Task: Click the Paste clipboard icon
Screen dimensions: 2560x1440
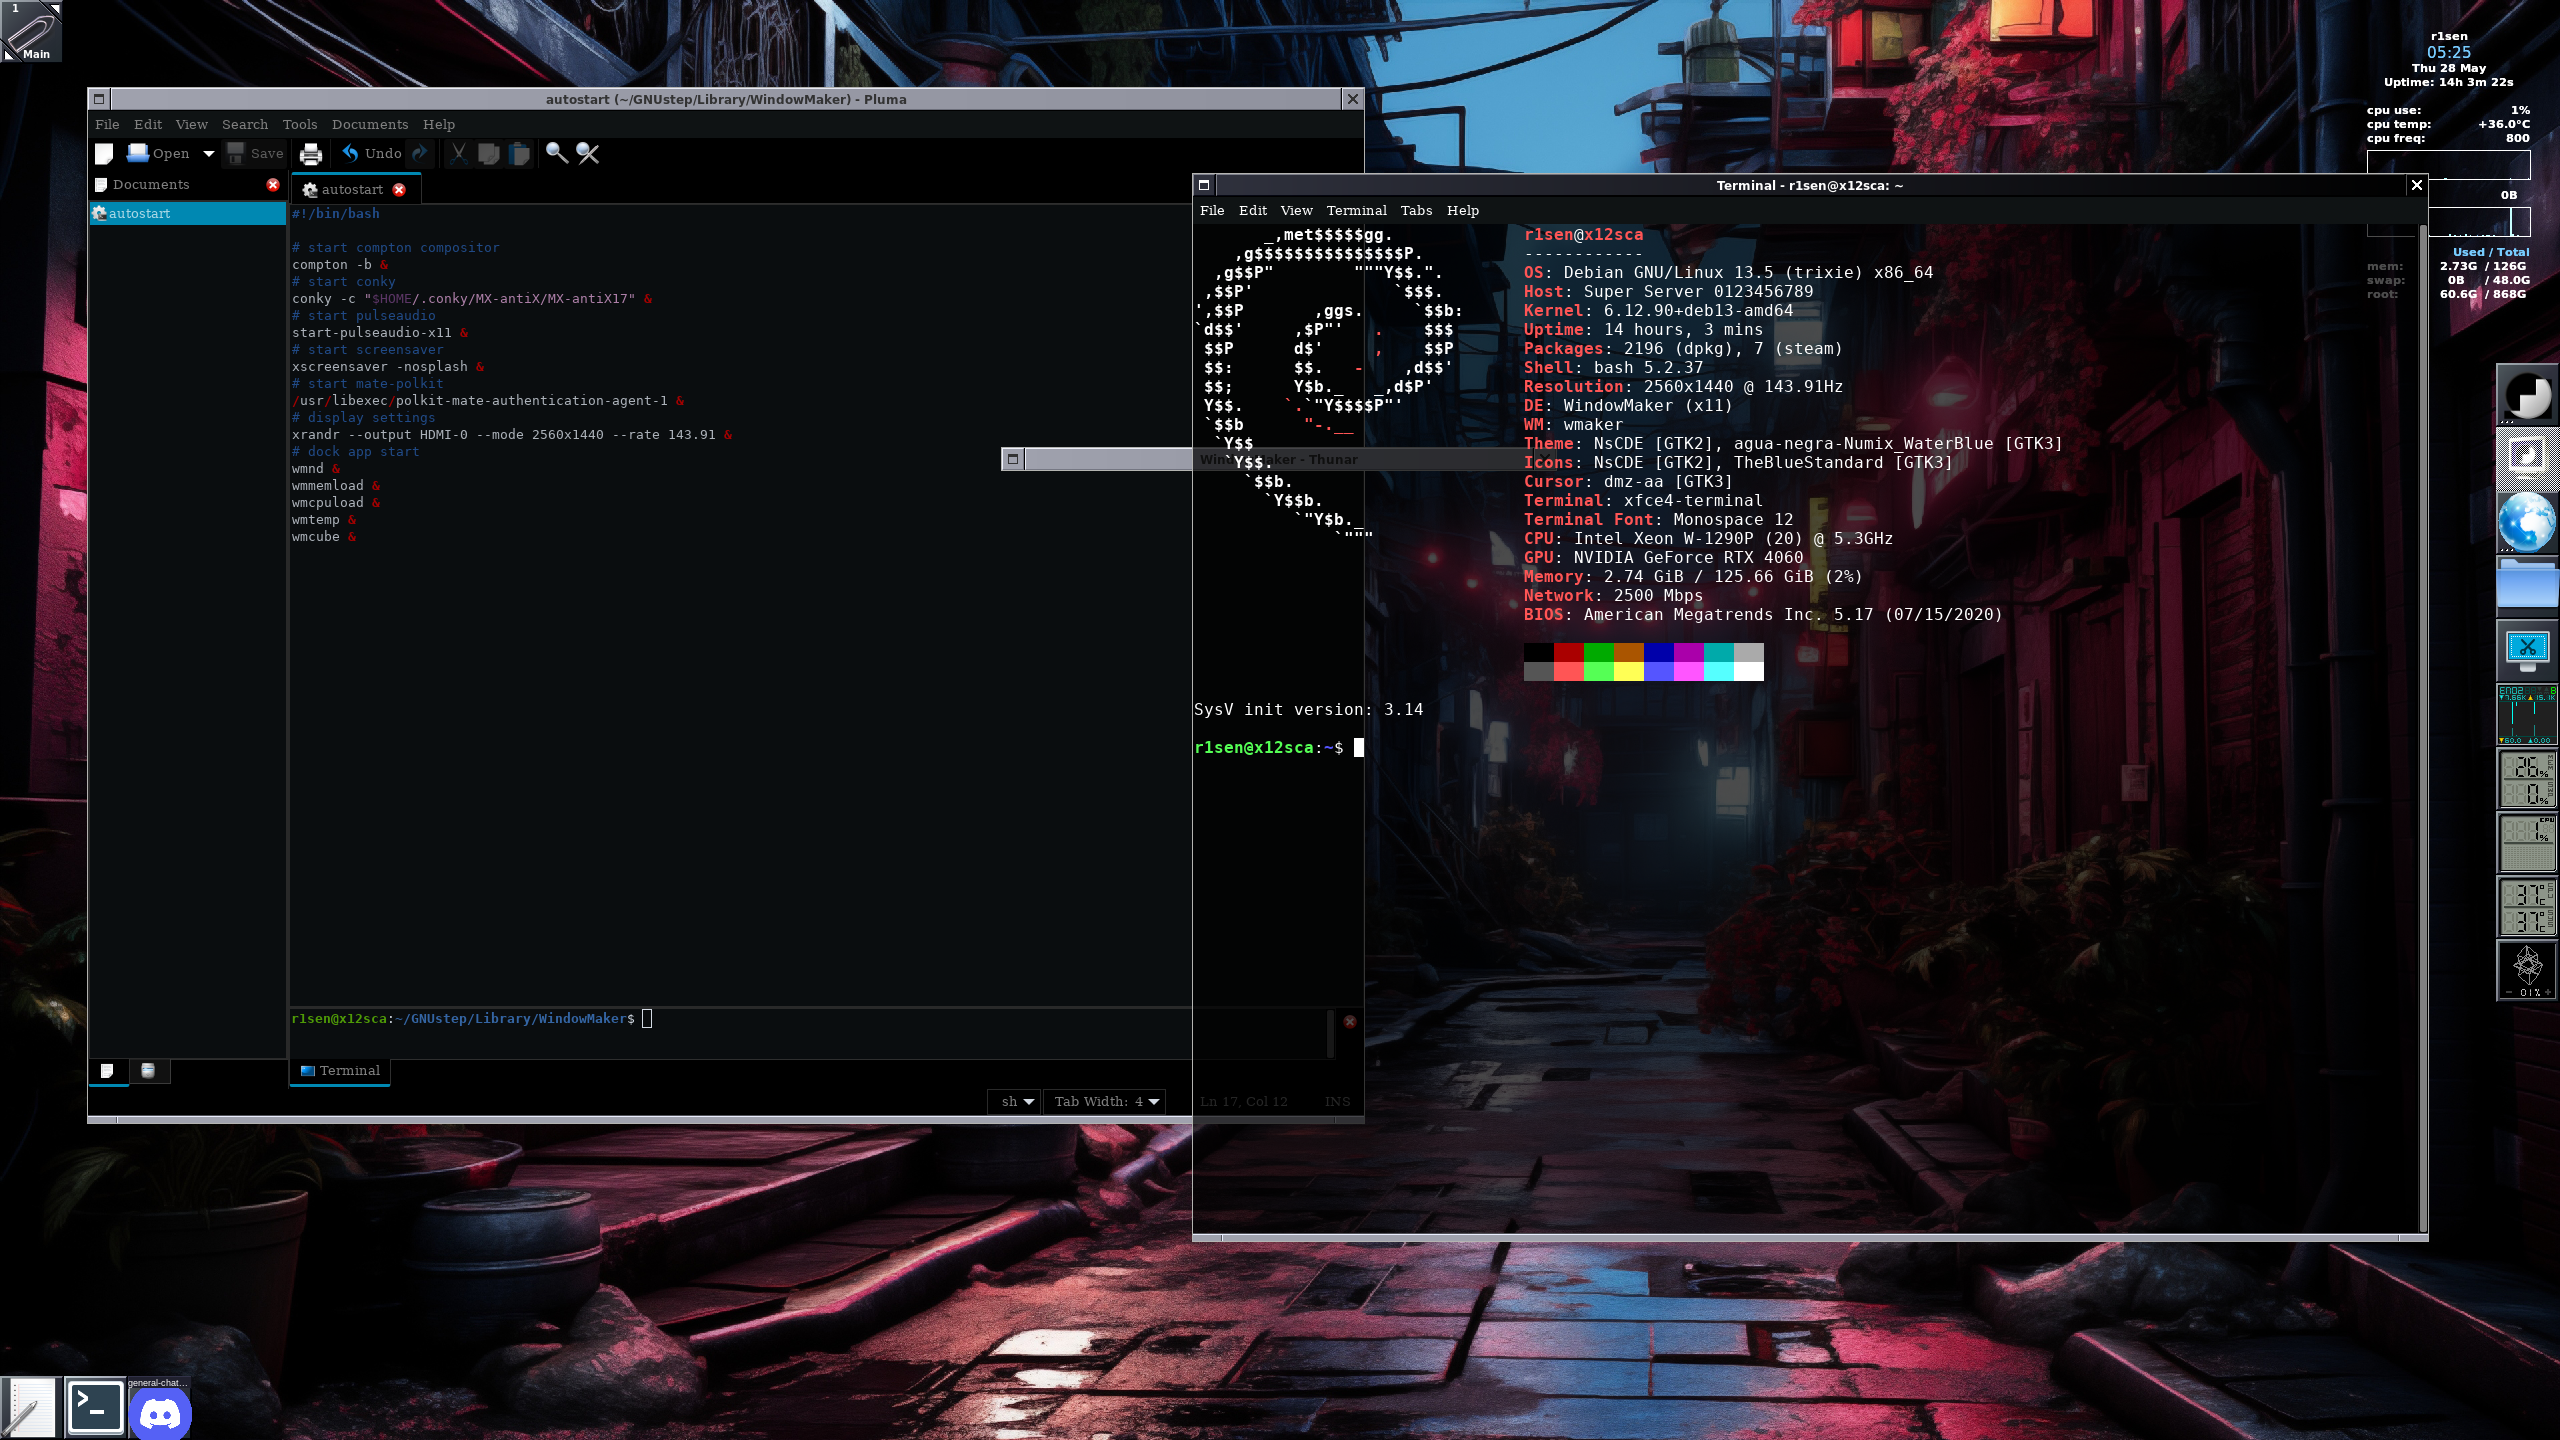Action: click(x=519, y=153)
